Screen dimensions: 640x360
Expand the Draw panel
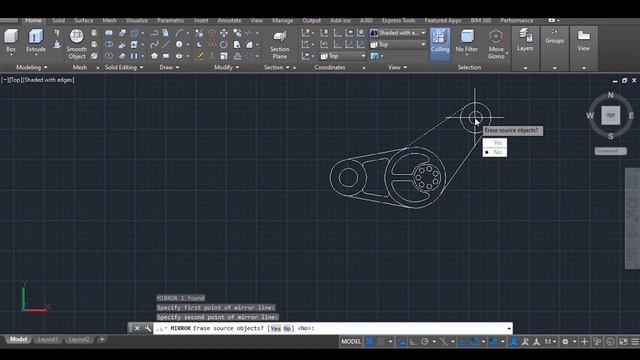pyautogui.click(x=169, y=67)
